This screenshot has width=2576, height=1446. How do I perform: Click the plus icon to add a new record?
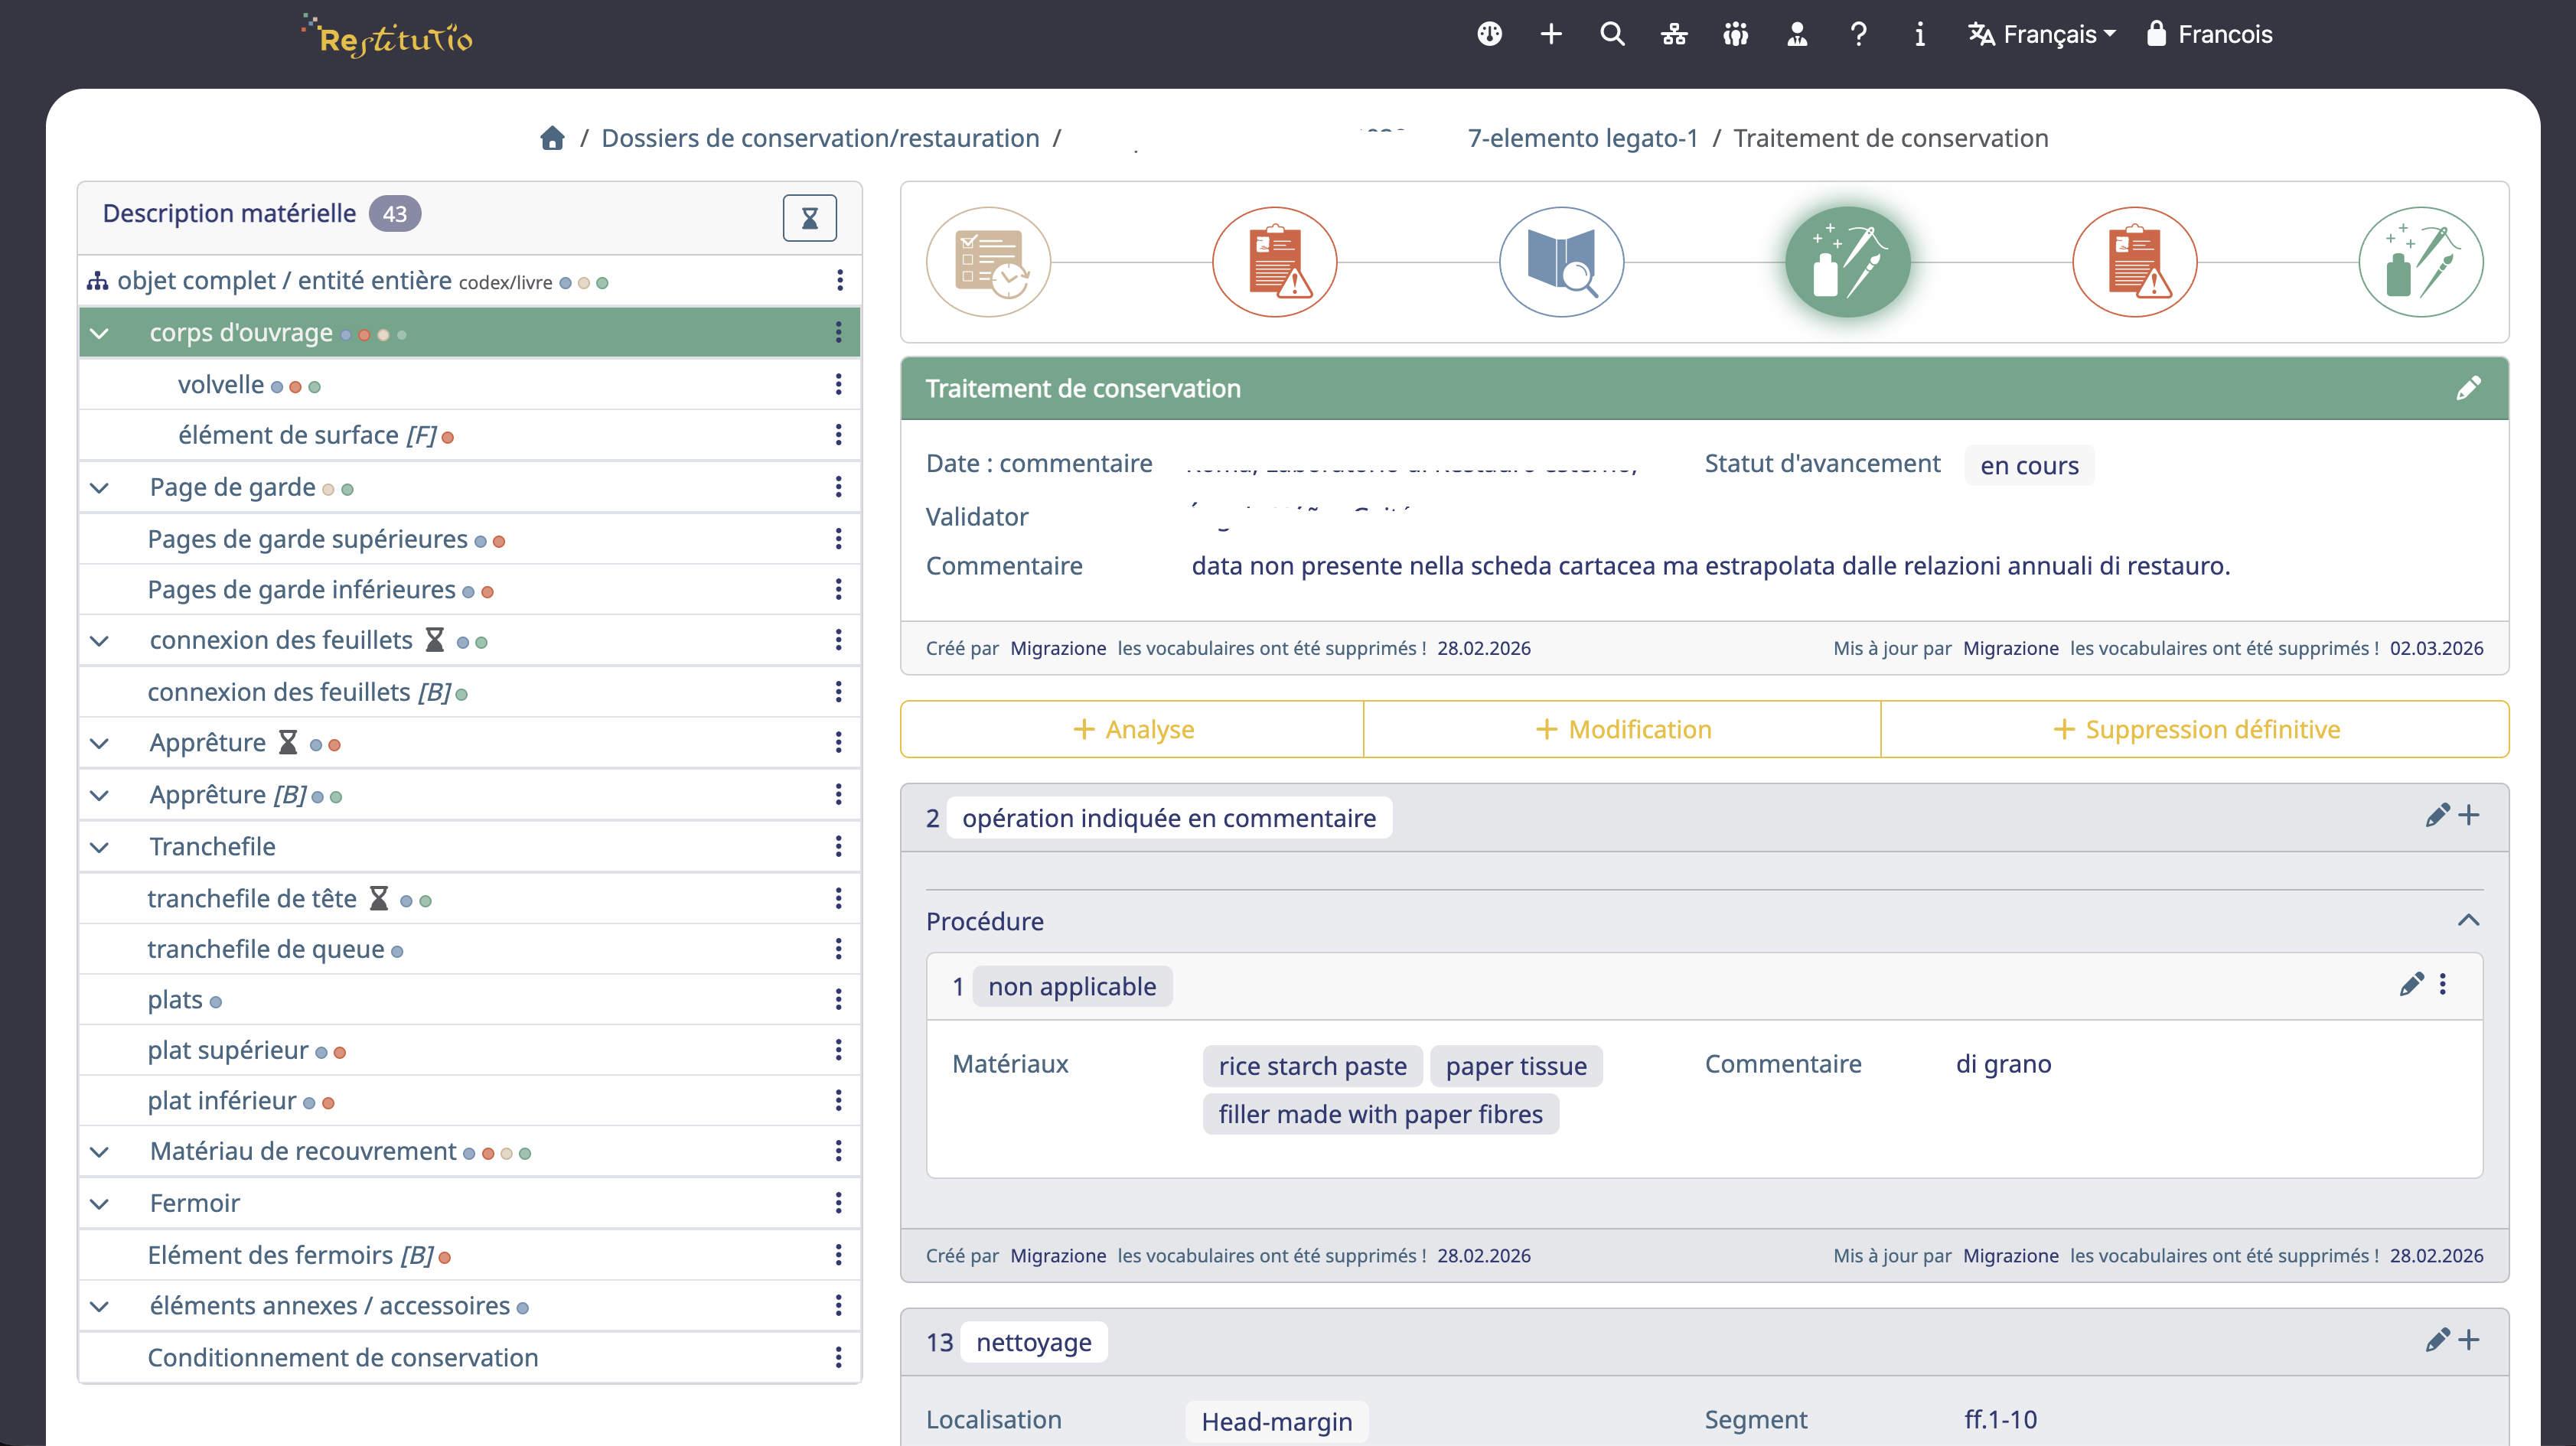(1551, 34)
